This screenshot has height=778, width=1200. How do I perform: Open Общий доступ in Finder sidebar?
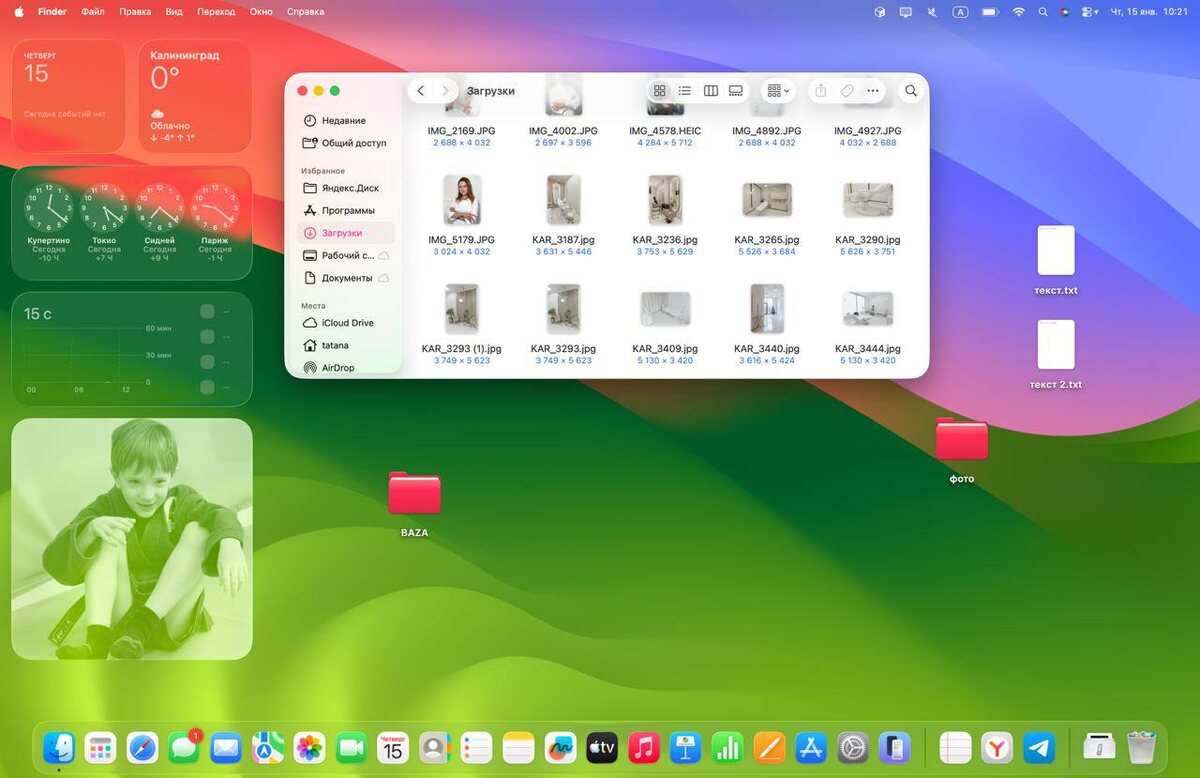pyautogui.click(x=347, y=143)
